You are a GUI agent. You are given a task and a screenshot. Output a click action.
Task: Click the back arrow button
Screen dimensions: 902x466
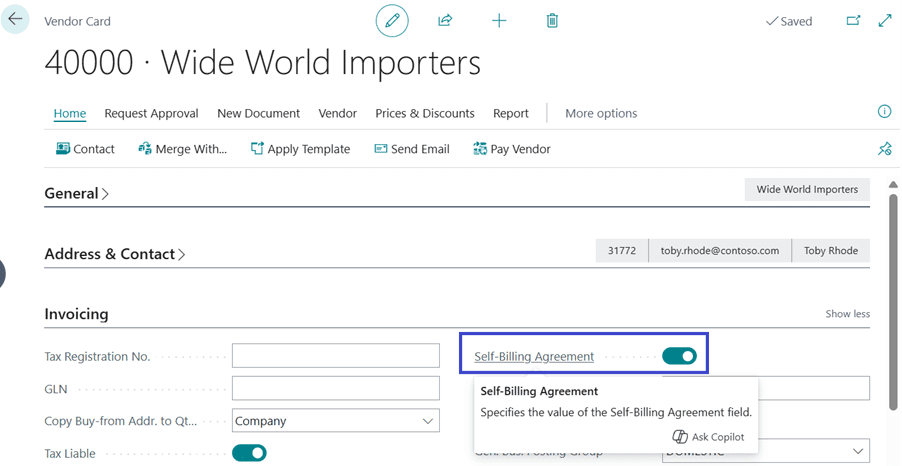[x=15, y=19]
